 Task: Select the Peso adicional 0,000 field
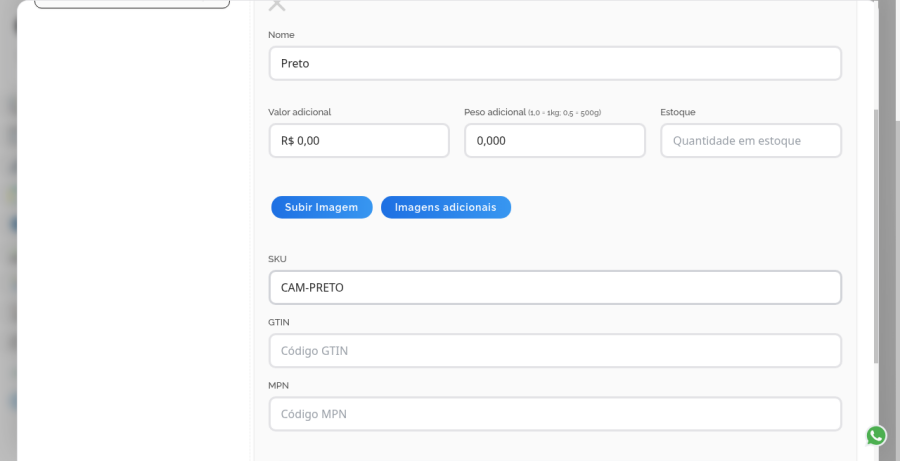tap(554, 141)
